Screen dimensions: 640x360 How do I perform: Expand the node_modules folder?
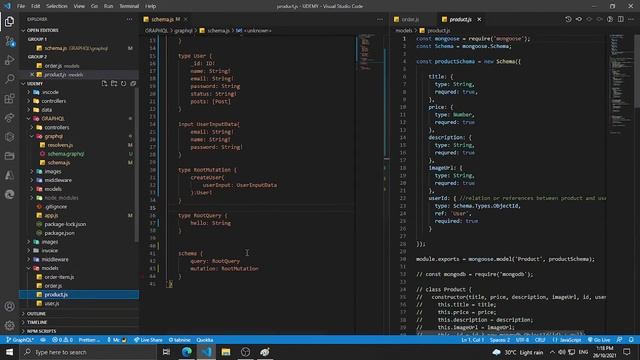(x=61, y=198)
